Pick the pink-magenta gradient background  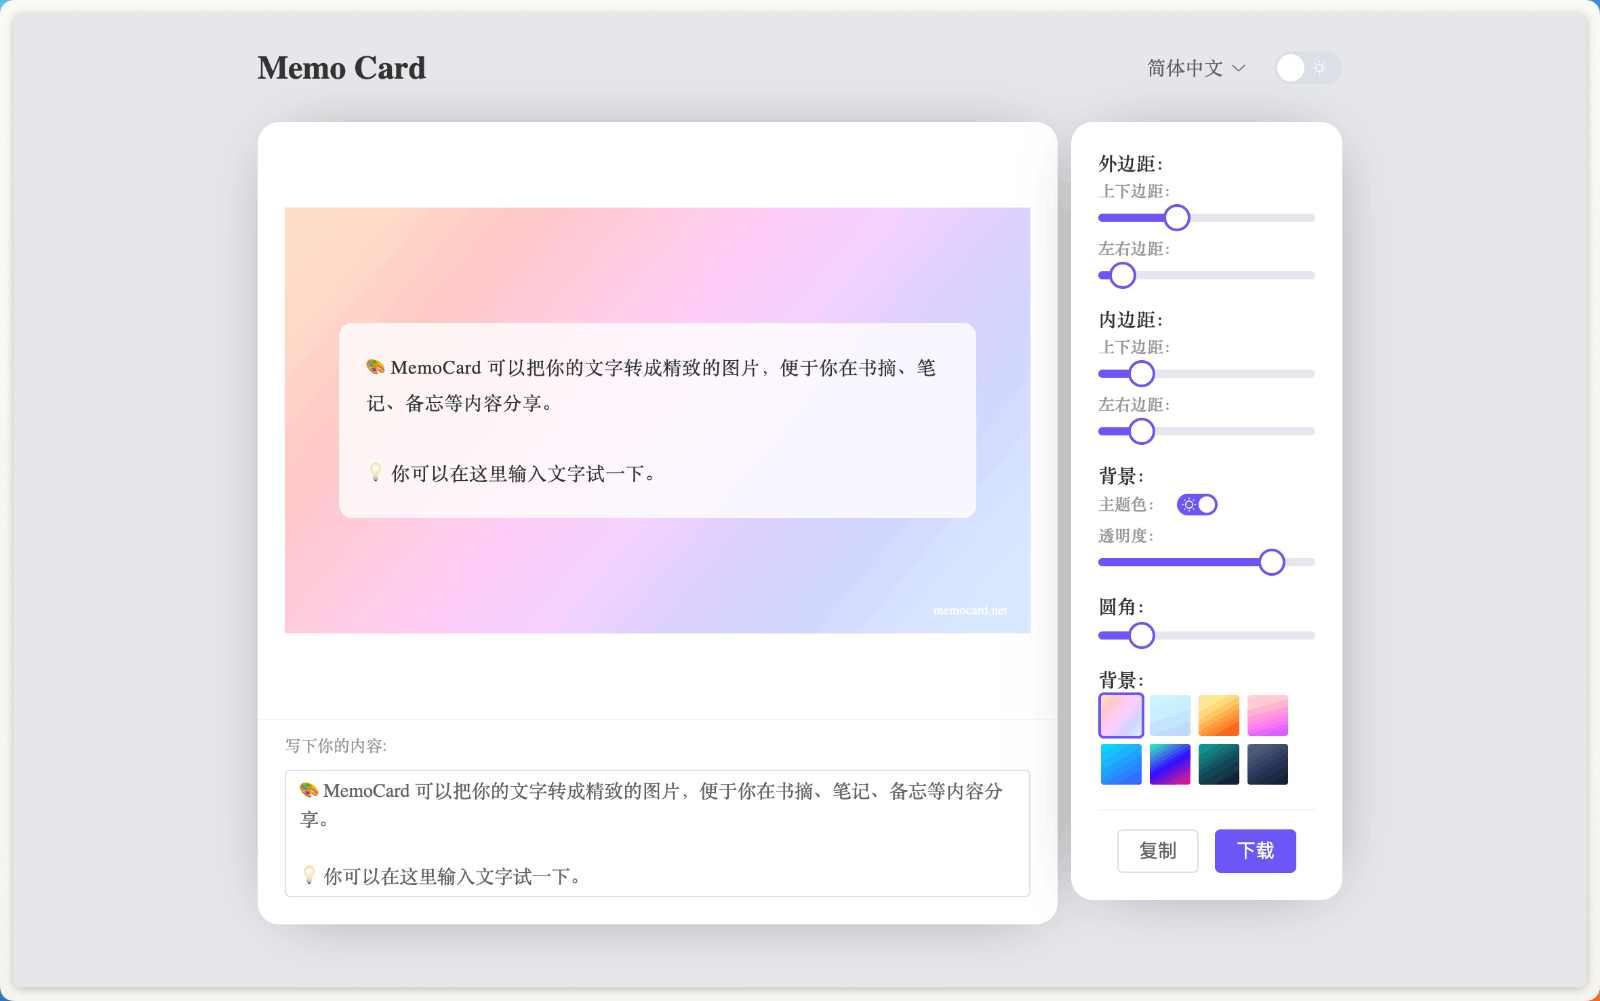coord(1267,715)
